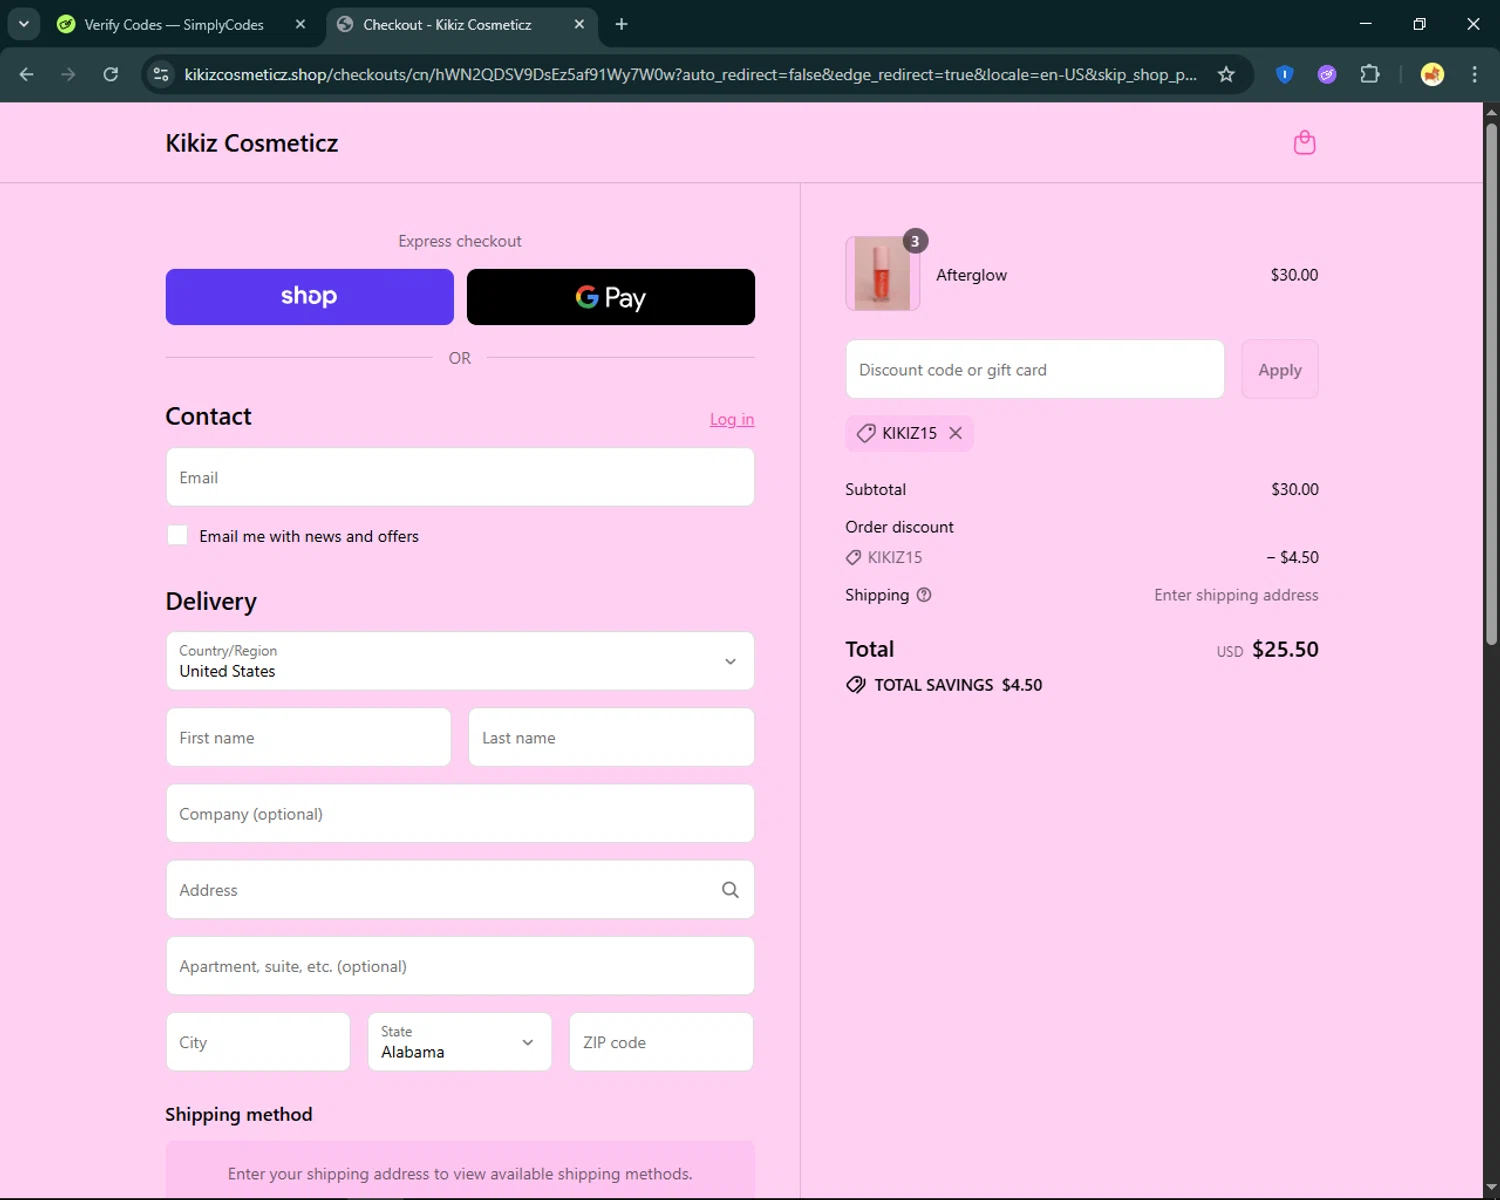Click the total amount $25.50
The image size is (1500, 1200).
coord(1285,649)
